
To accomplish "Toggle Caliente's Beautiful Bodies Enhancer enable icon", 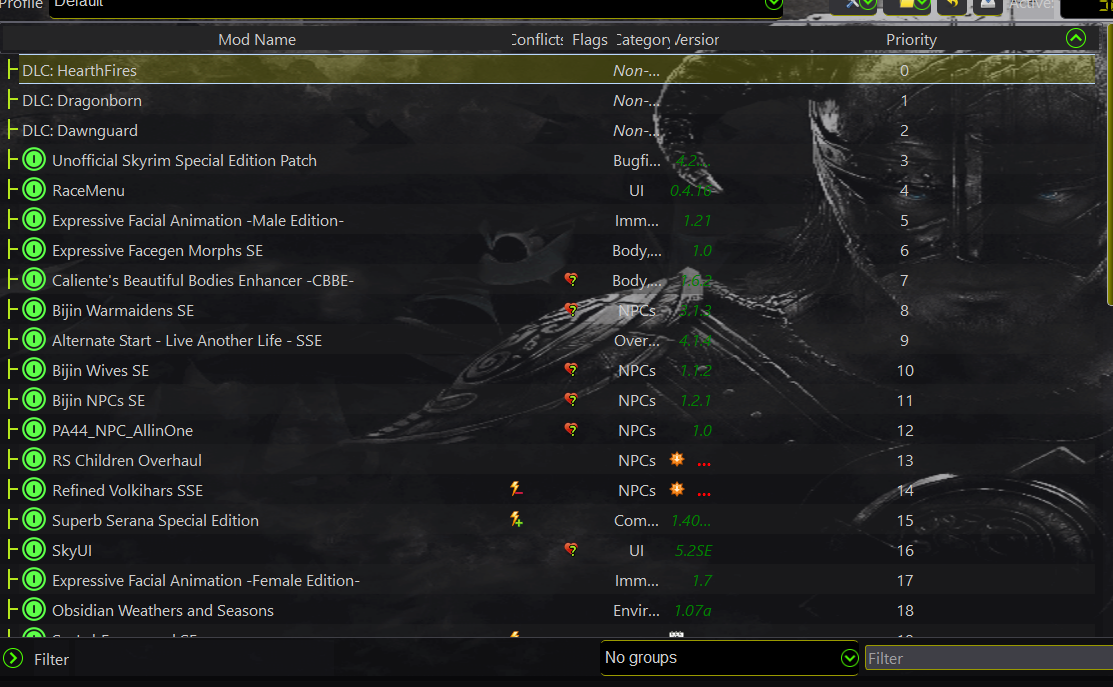I will (33, 280).
